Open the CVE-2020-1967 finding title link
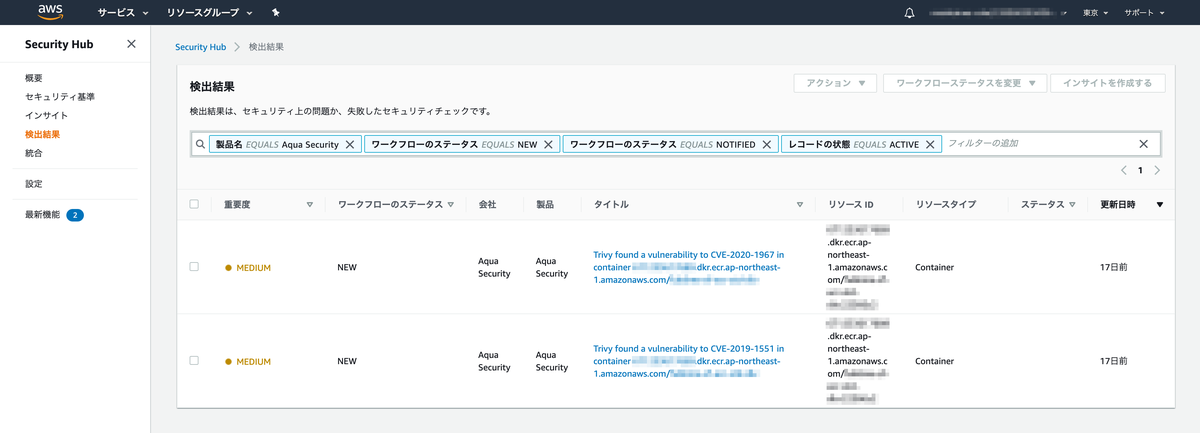Image resolution: width=1200 pixels, height=433 pixels. [x=689, y=267]
